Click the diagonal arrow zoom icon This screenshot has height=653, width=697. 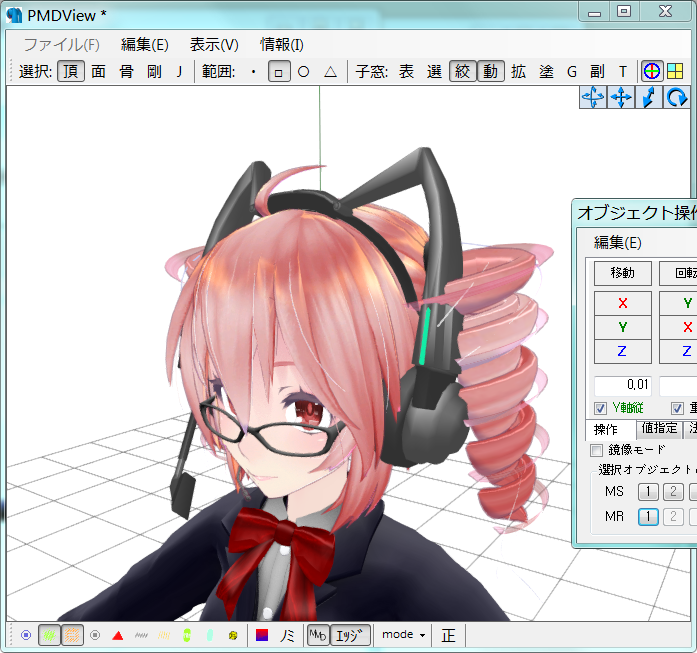649,97
